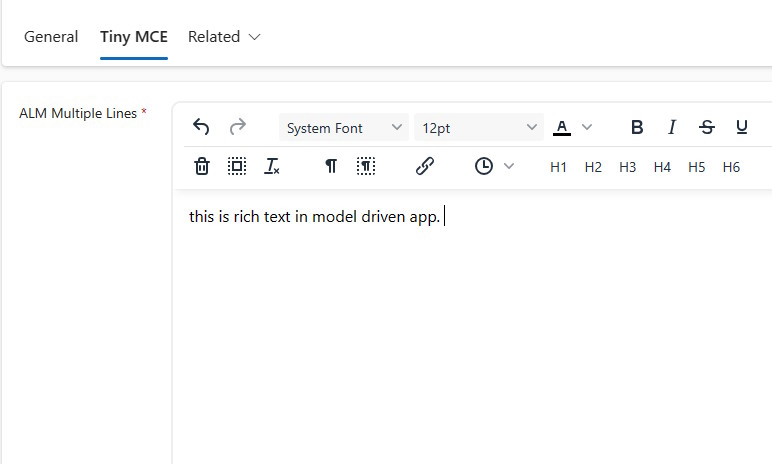Insert date/time with the clock icon

click(x=483, y=166)
